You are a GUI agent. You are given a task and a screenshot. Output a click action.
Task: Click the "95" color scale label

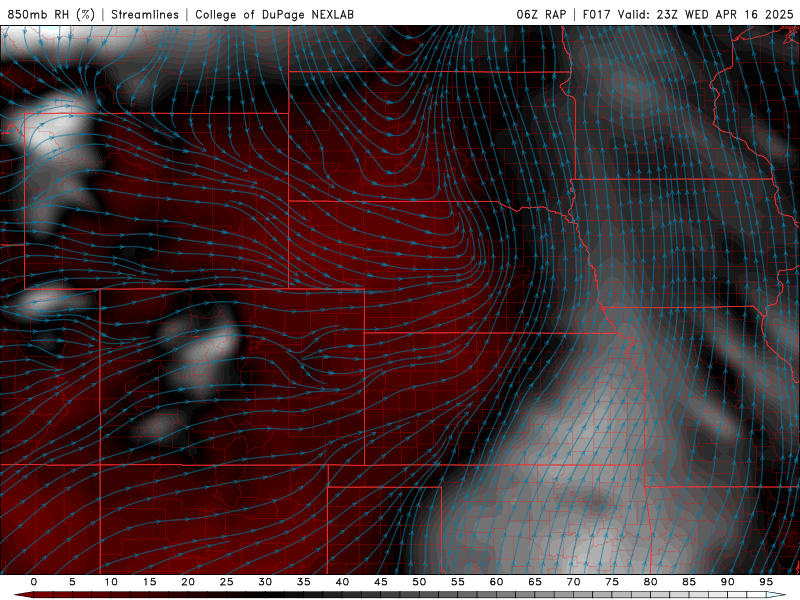pos(766,582)
